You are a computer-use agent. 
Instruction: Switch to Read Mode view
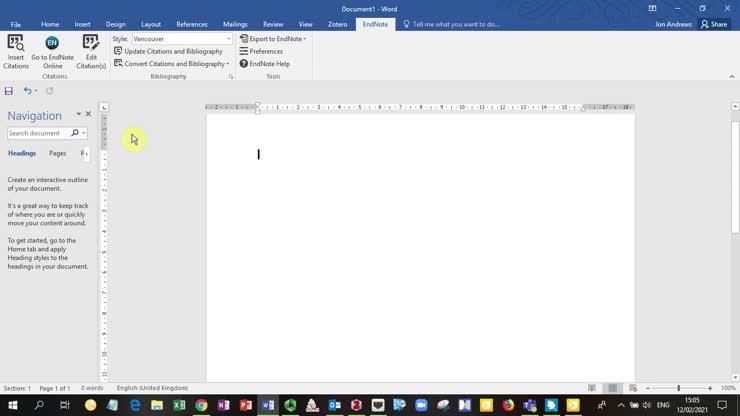pos(592,388)
